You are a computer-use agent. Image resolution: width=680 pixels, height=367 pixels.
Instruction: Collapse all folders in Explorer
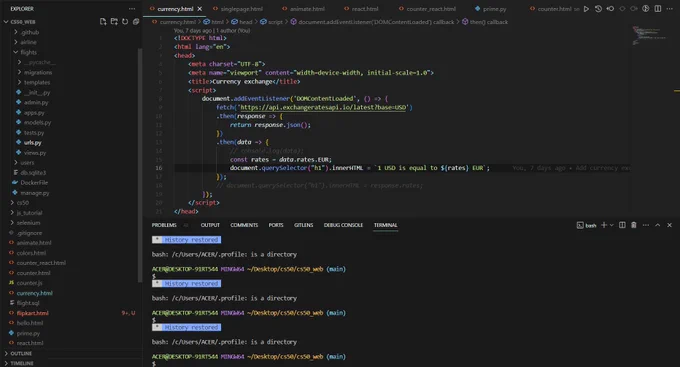coord(136,22)
